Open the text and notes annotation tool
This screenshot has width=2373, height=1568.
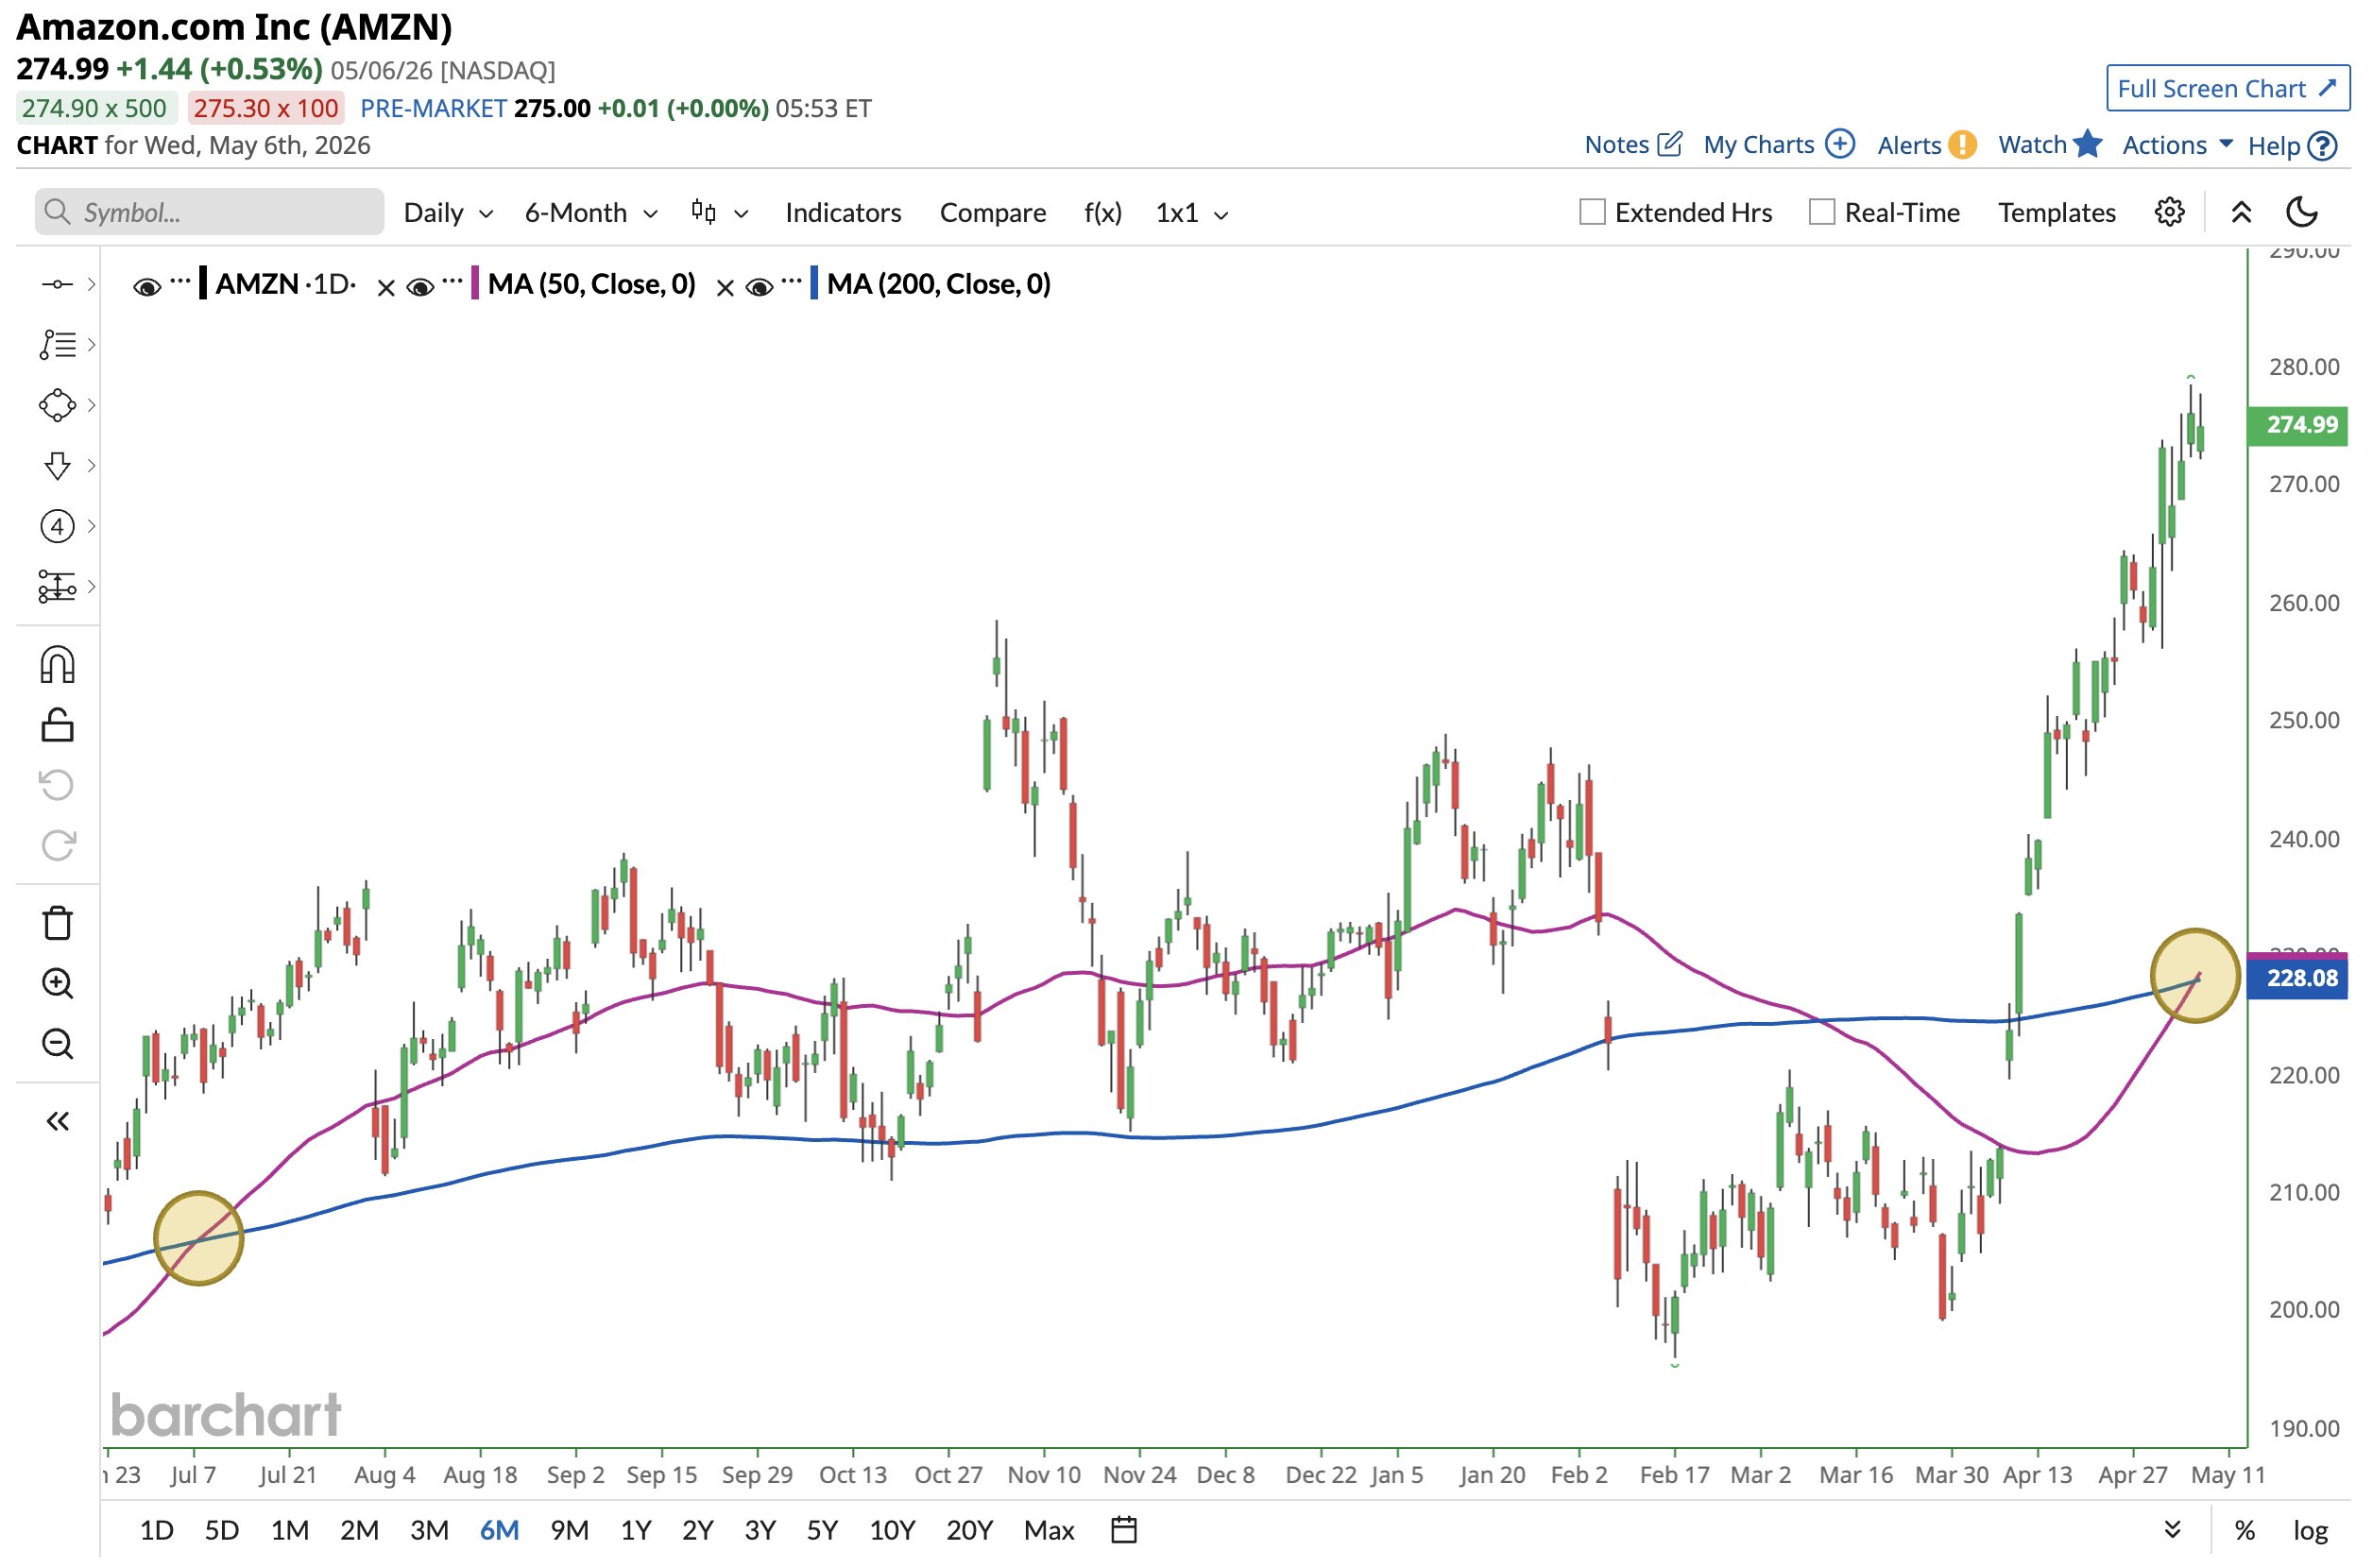(x=57, y=345)
